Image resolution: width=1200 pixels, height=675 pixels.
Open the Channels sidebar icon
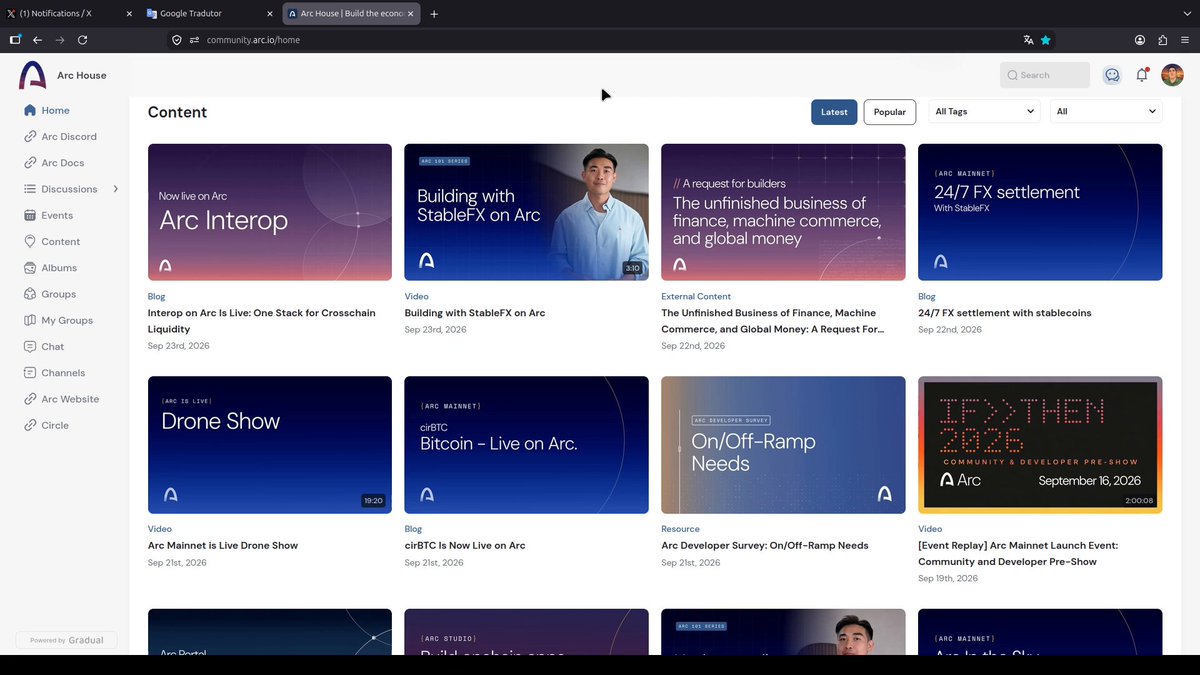(30, 373)
